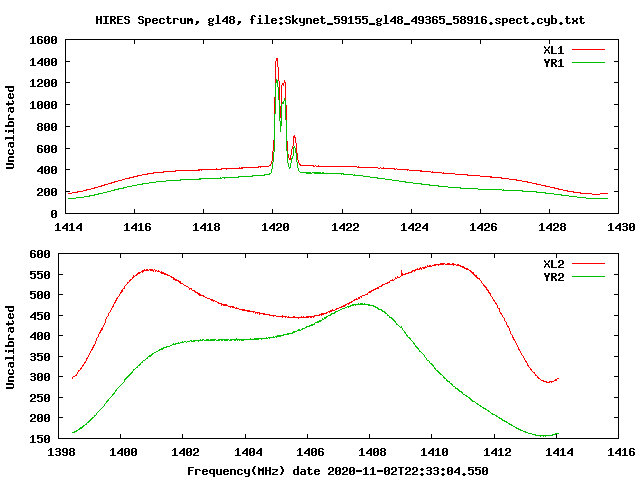
Task: Click the 1428 frequency tick label
Action: coord(552,227)
